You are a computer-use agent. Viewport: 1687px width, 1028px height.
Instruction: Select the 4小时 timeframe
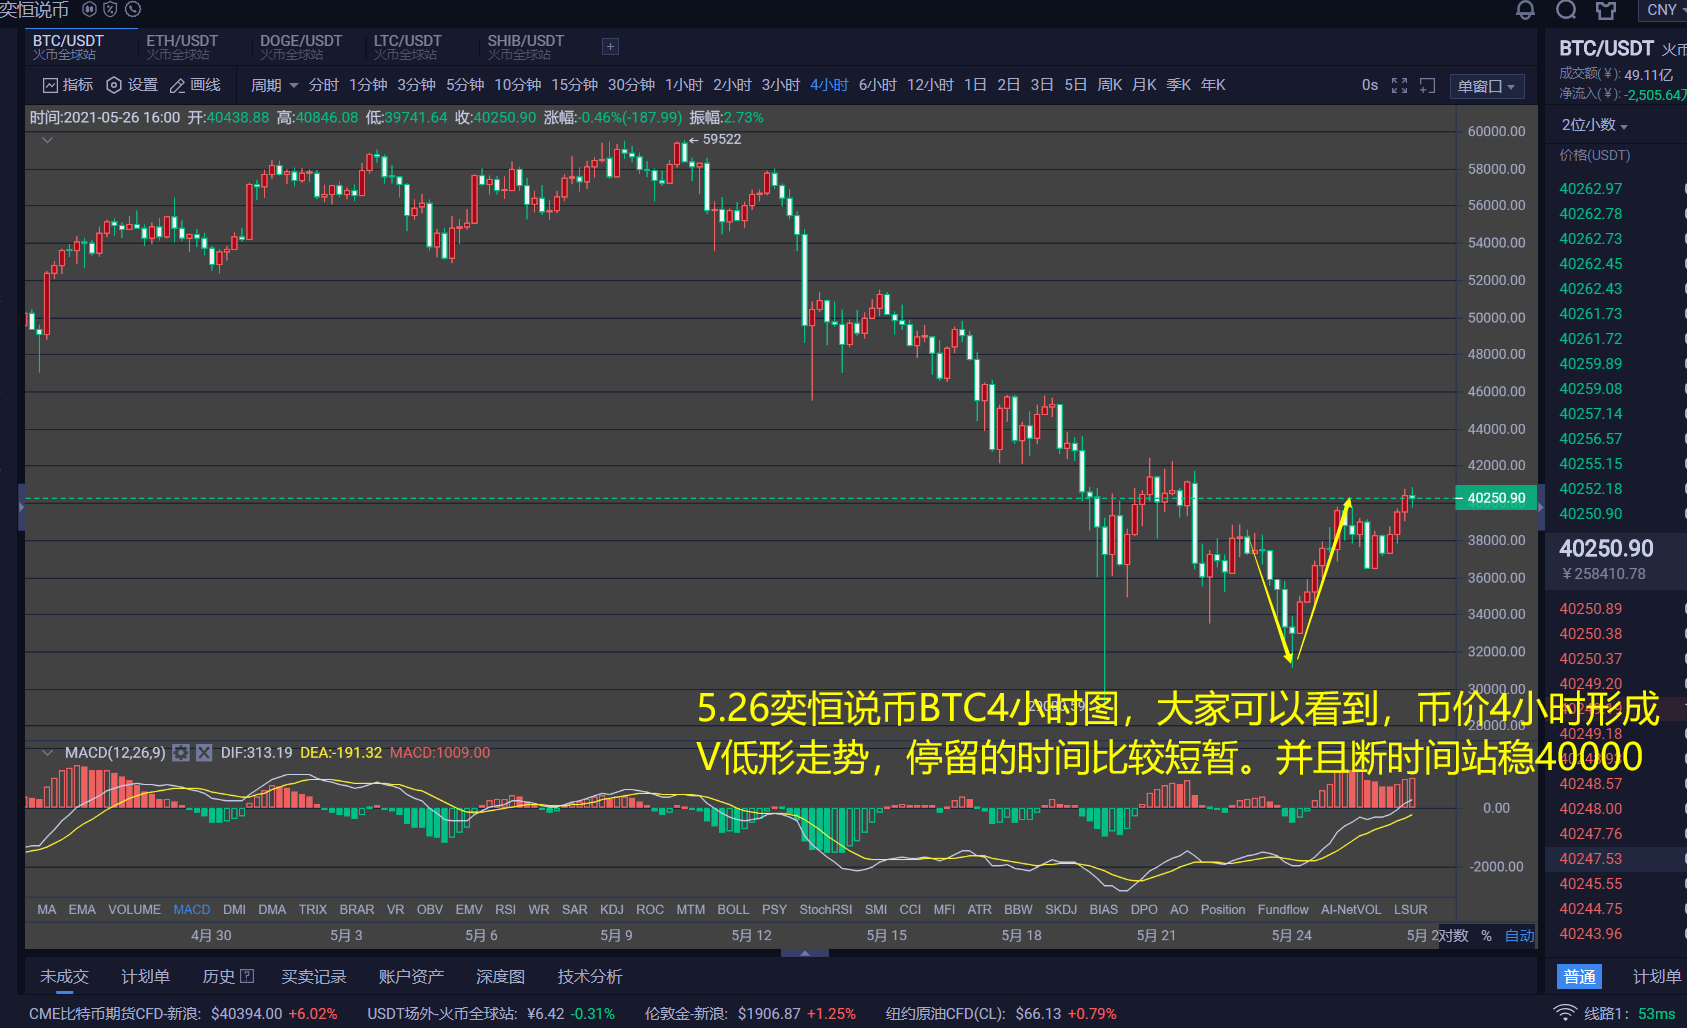829,84
